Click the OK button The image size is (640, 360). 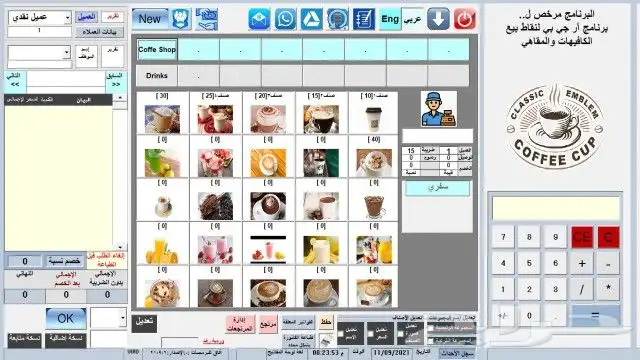pos(66,318)
